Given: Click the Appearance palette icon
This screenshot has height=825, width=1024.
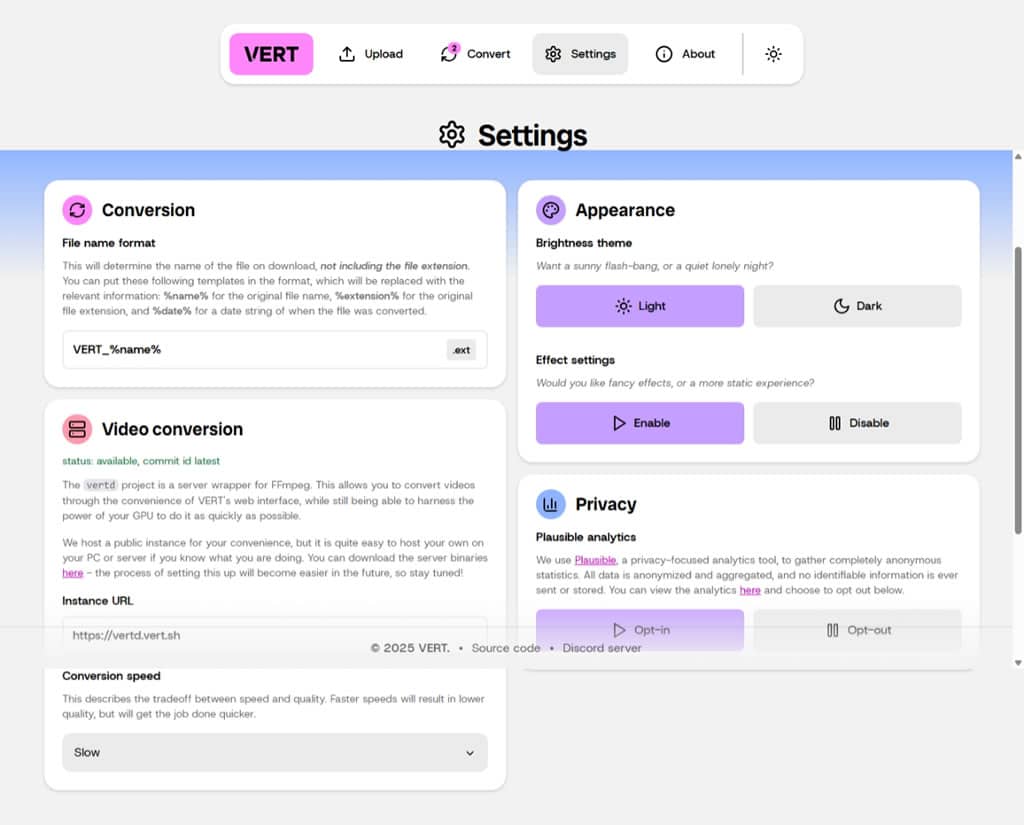Looking at the screenshot, I should tap(551, 210).
